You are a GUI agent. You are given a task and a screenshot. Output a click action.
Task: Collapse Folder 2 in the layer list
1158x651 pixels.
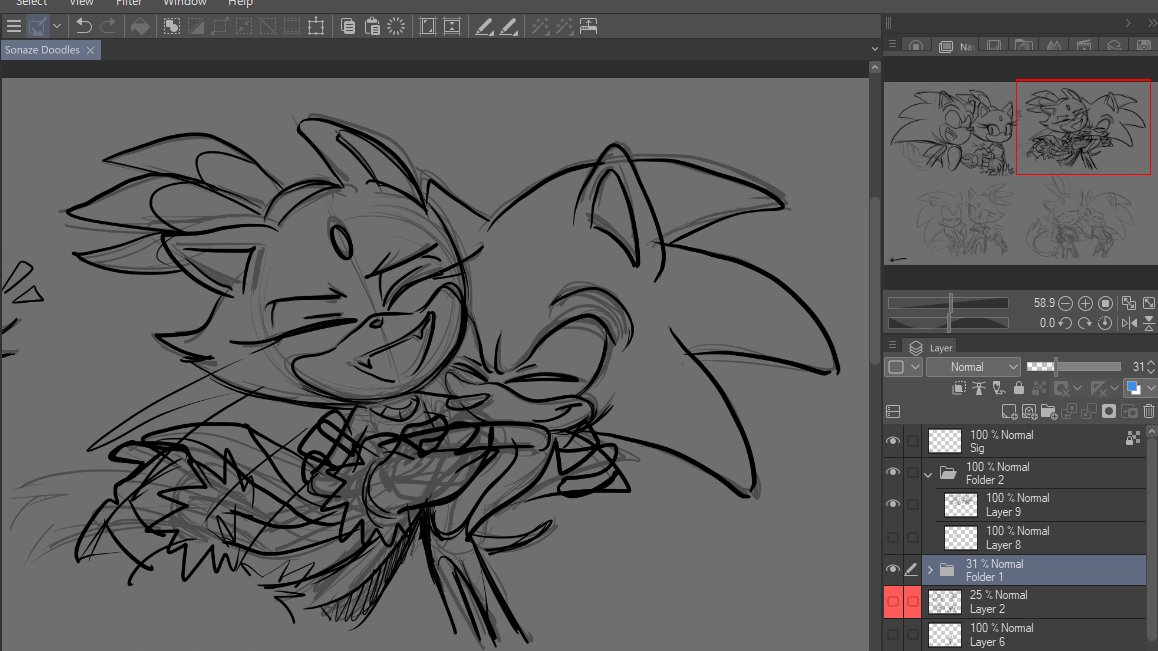928,474
